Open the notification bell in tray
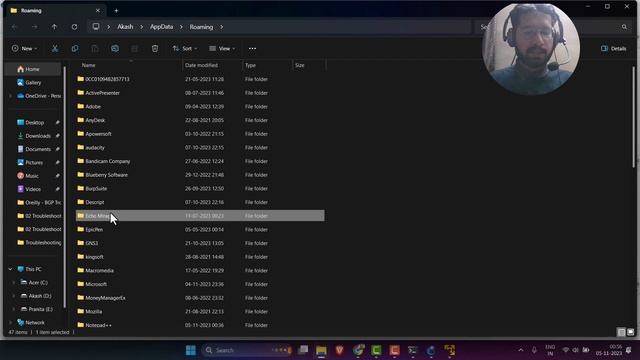 point(629,350)
